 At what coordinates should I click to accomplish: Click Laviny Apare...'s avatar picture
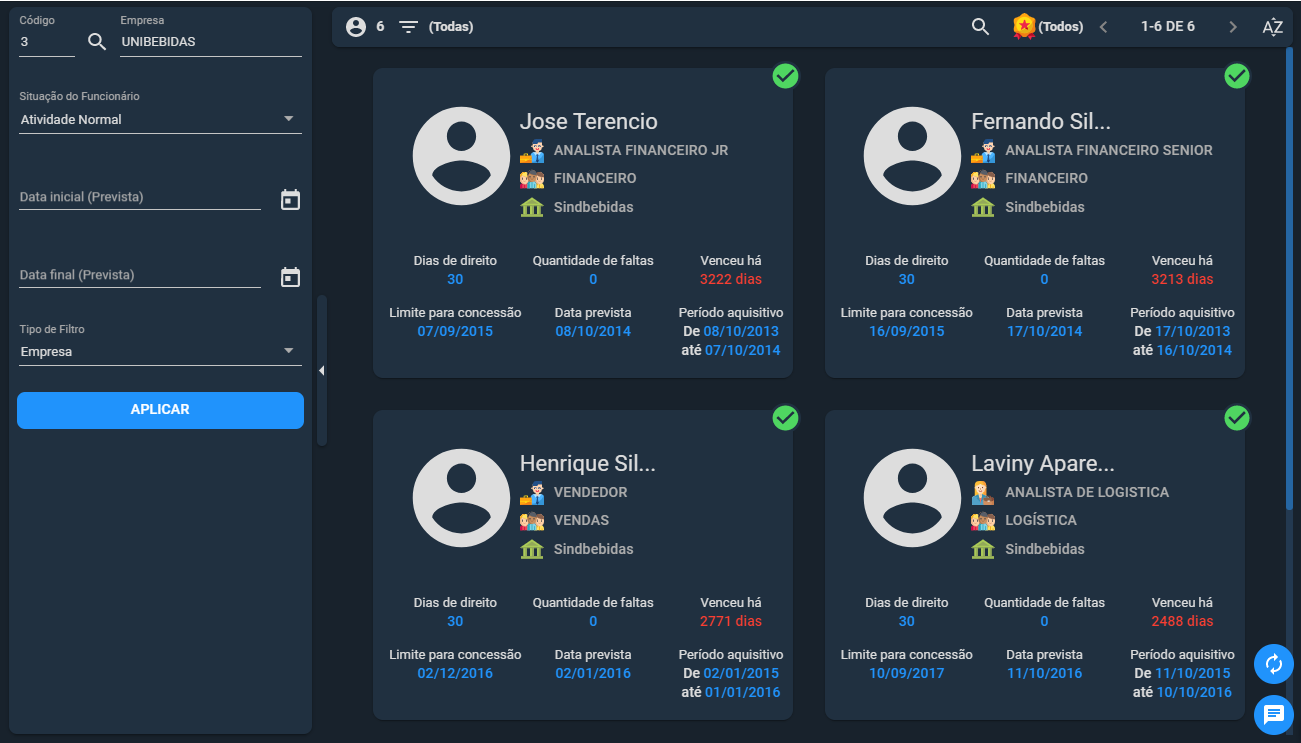pyautogui.click(x=912, y=498)
